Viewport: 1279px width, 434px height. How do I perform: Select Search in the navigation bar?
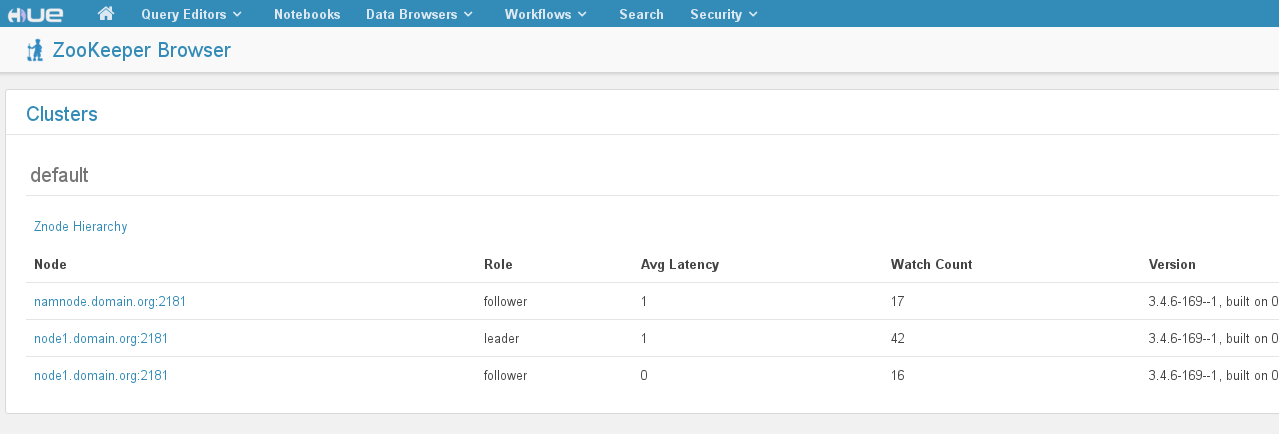coord(641,14)
